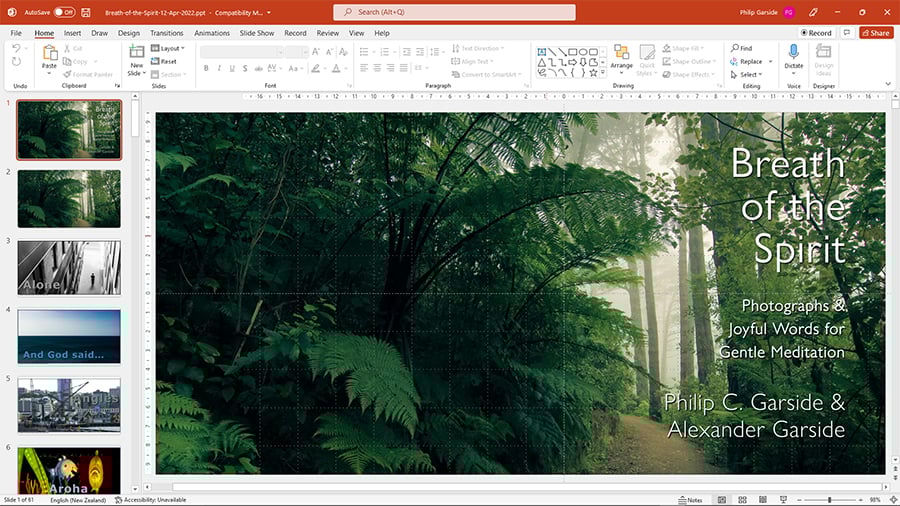This screenshot has width=900, height=506.
Task: Open the Layout dropdown
Action: (168, 48)
